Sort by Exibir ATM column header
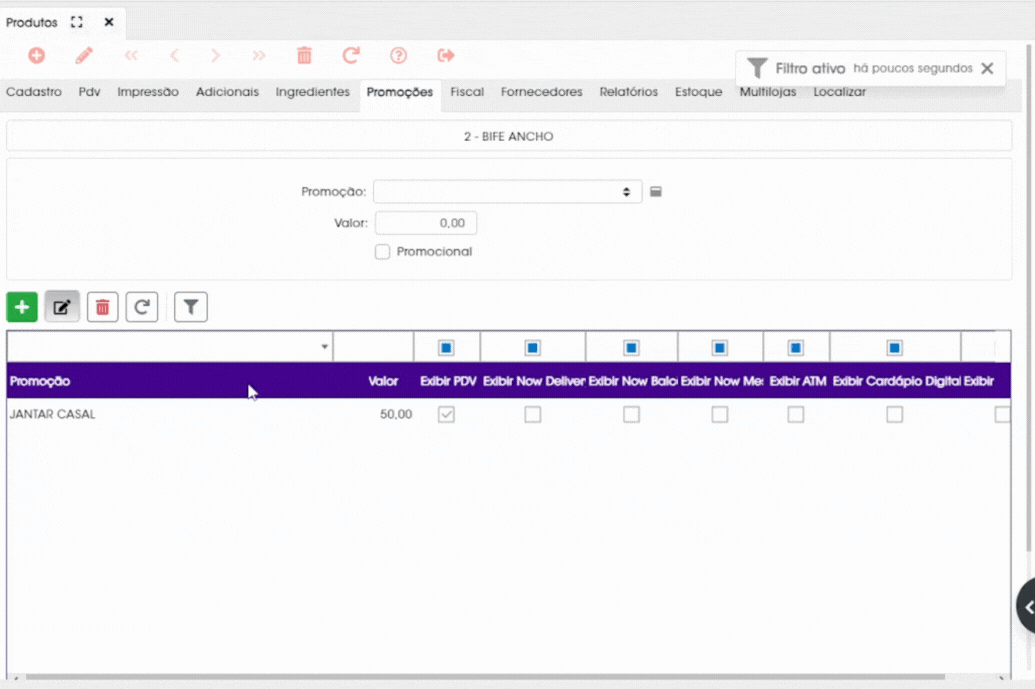 797,381
